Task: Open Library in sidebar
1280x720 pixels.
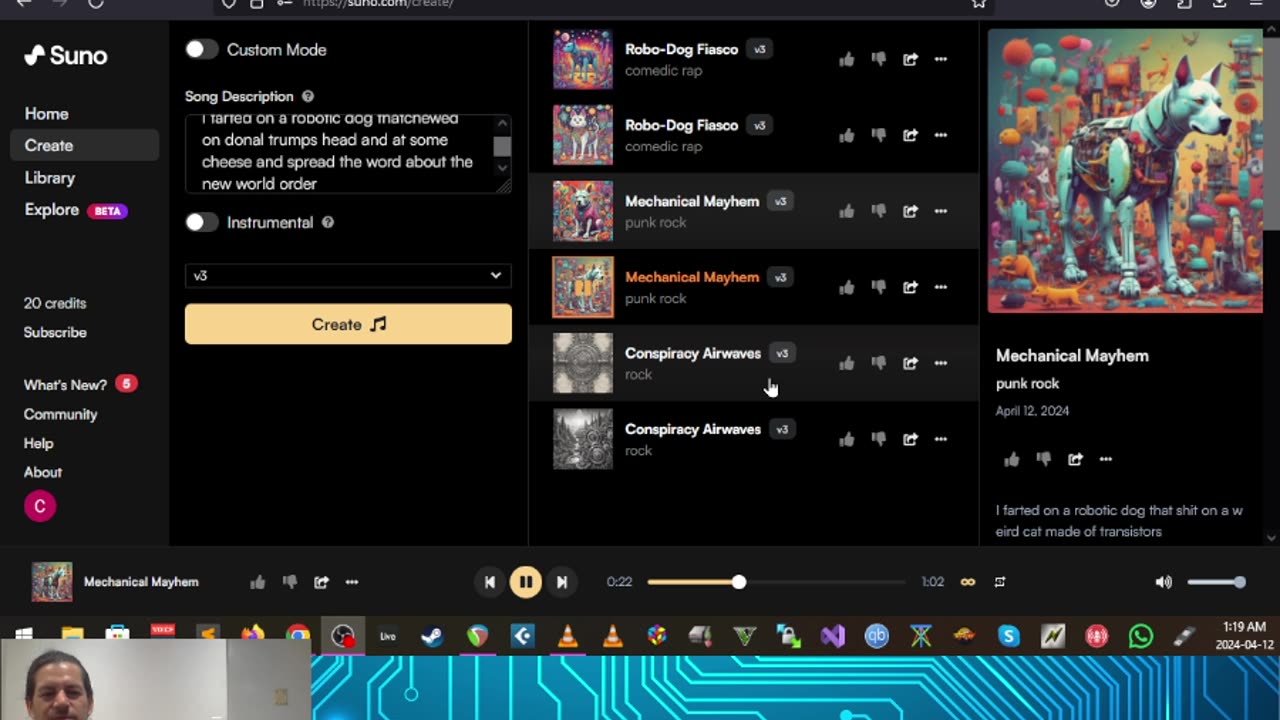Action: coord(50,178)
